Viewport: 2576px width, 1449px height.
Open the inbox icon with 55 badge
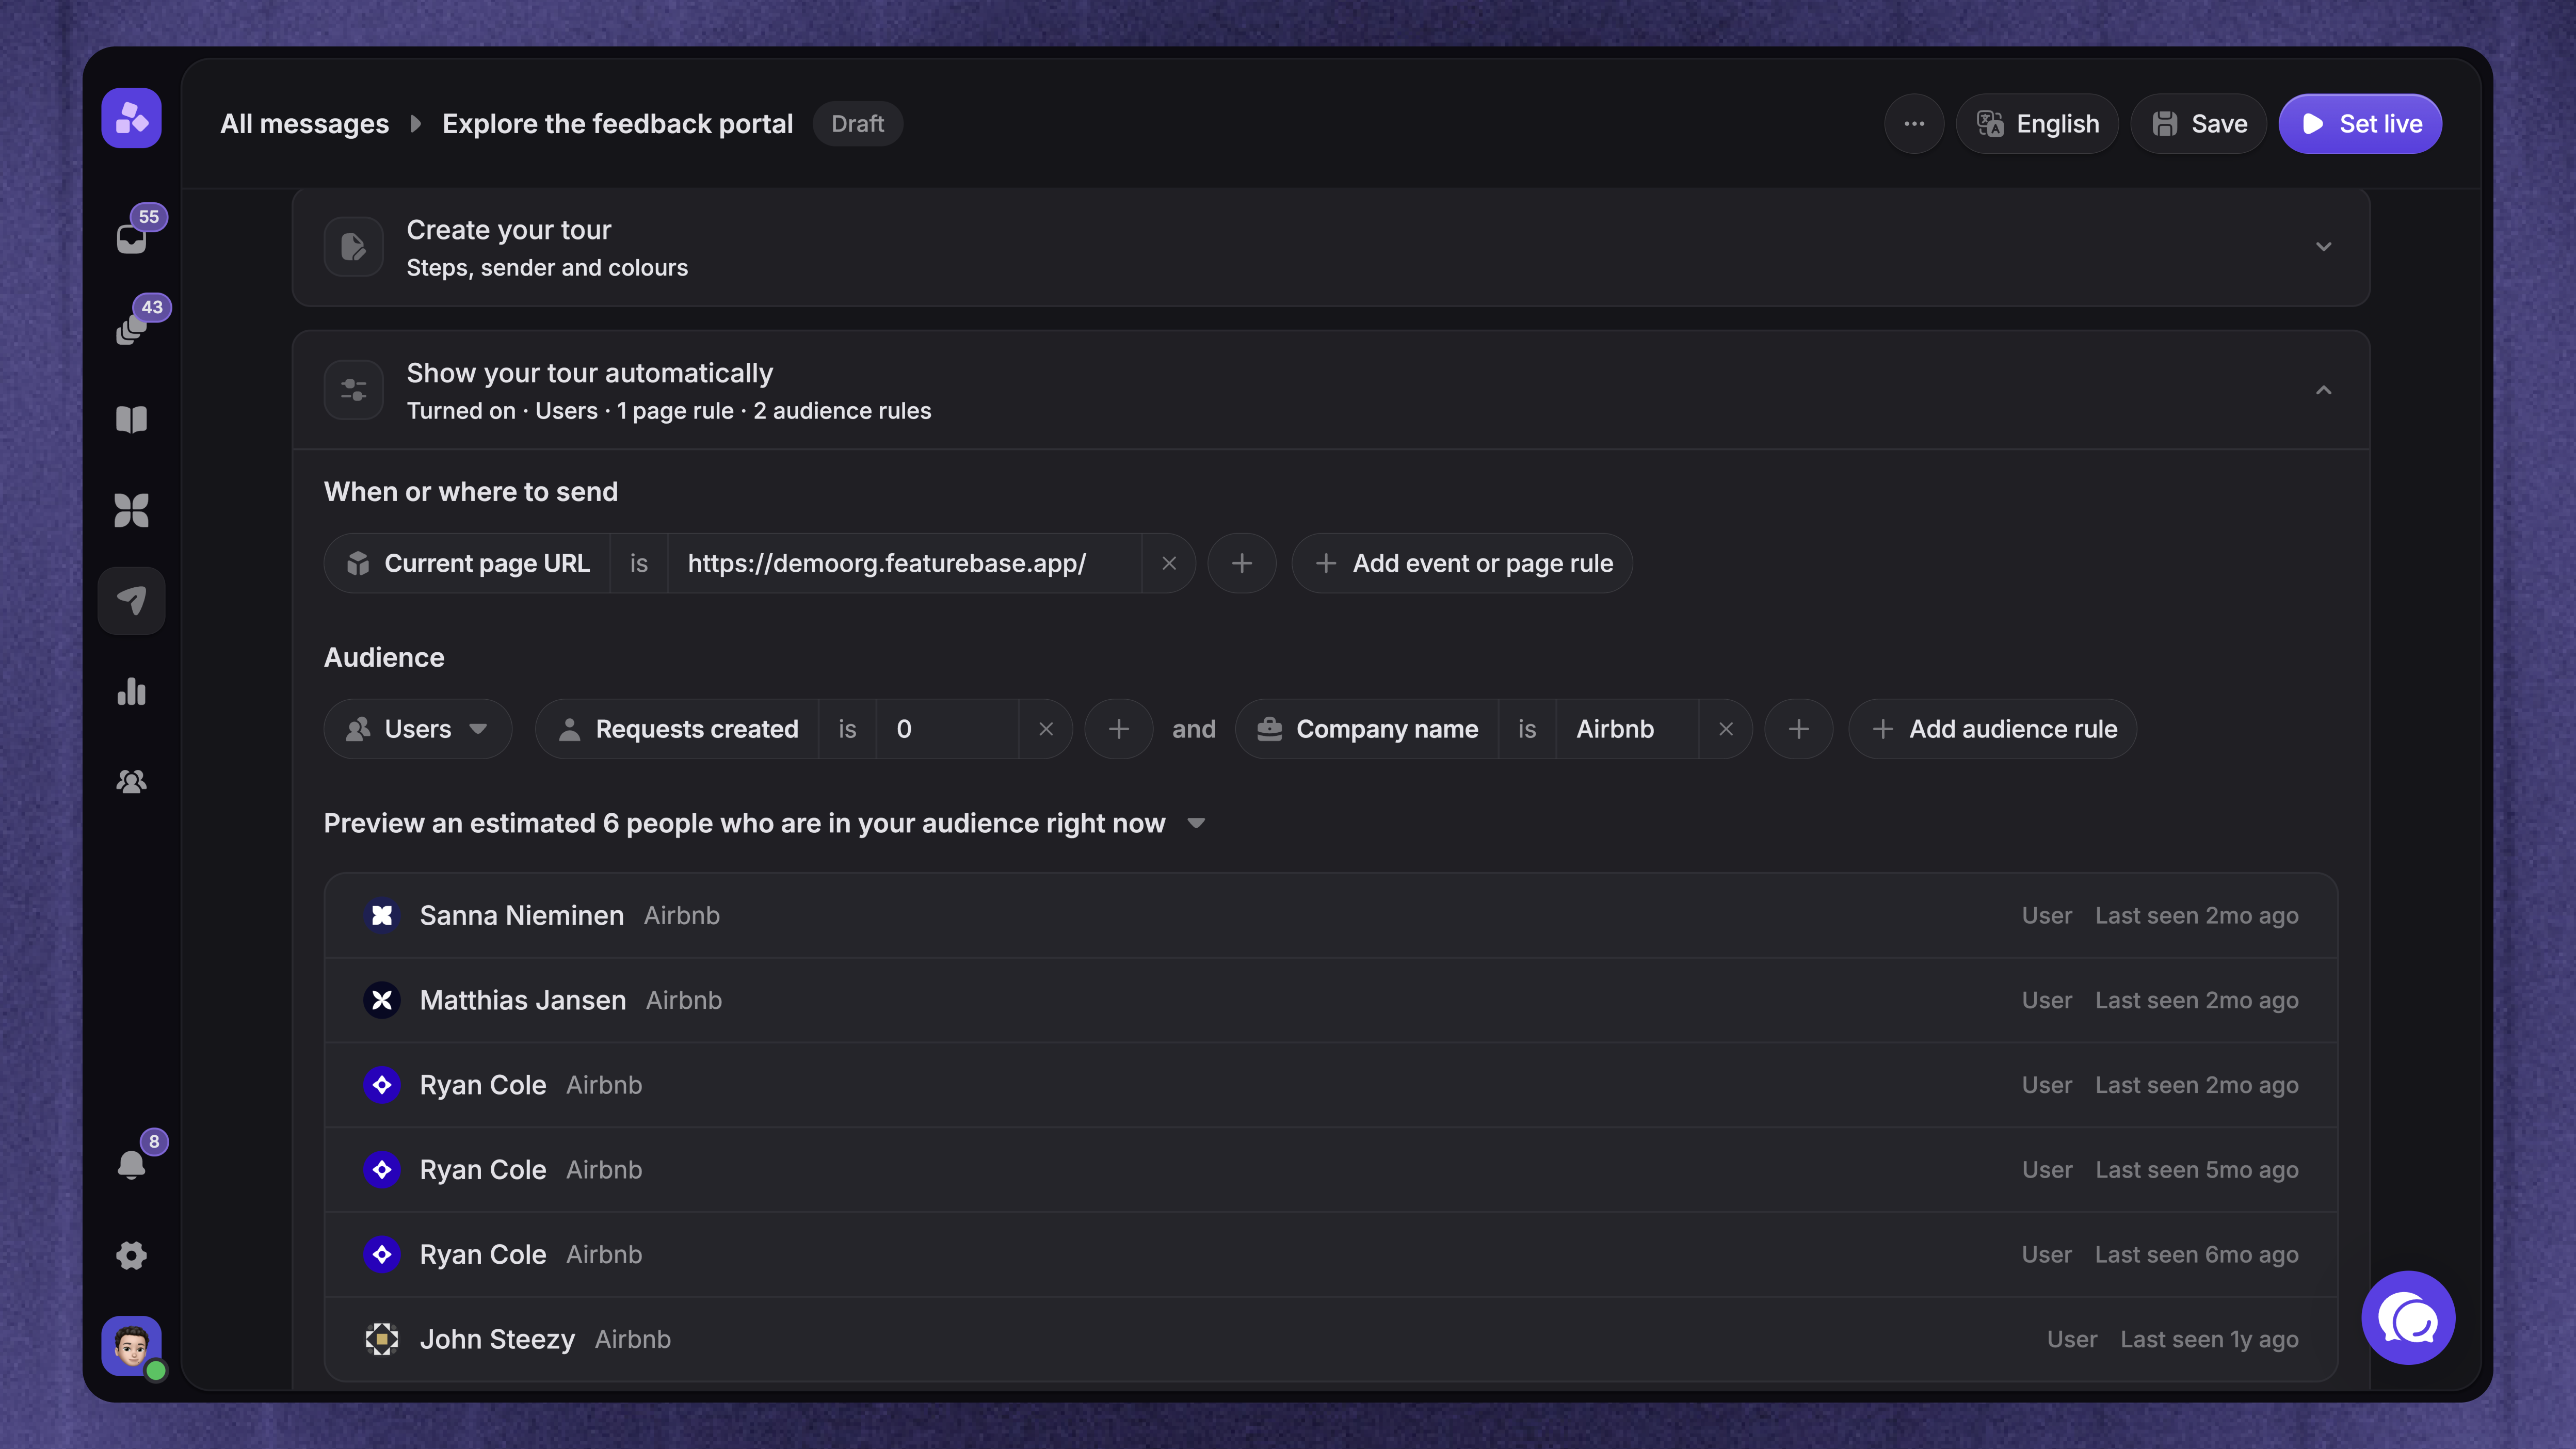(132, 239)
